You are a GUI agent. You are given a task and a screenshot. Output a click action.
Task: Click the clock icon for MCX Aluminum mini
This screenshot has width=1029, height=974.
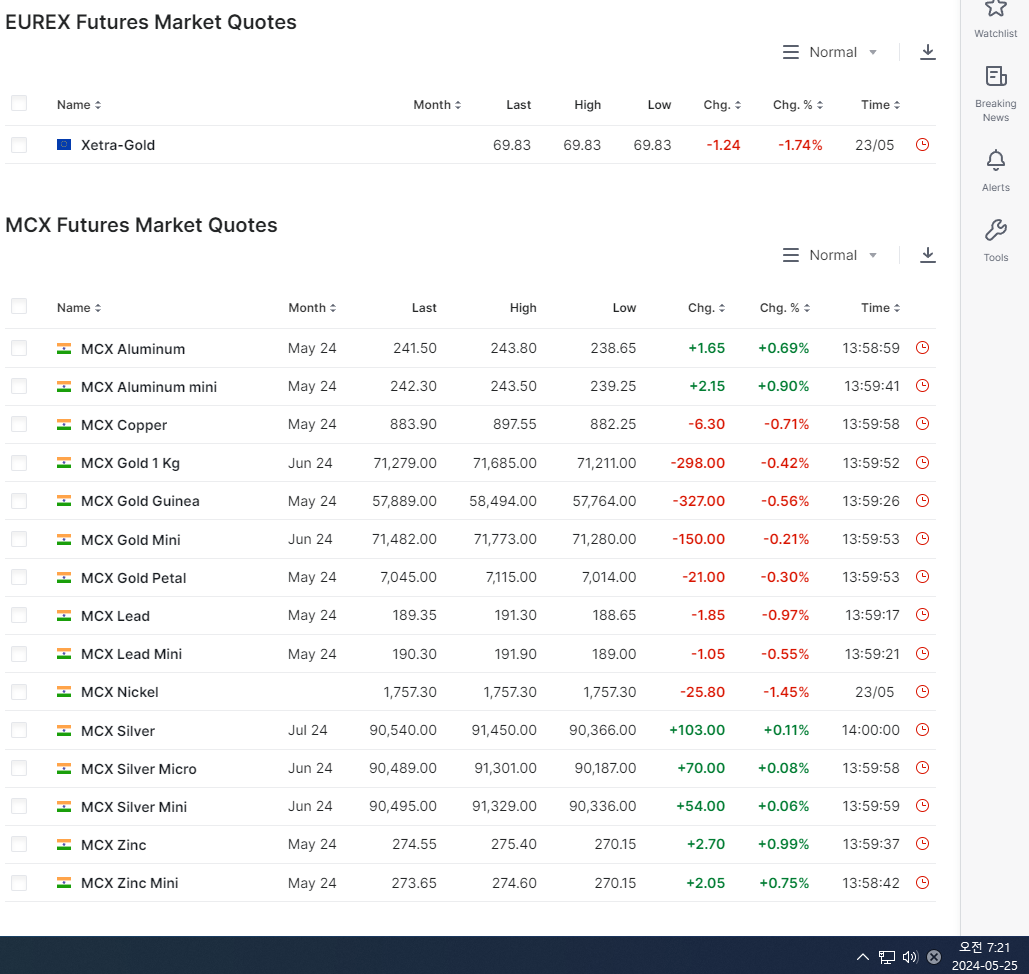click(922, 386)
